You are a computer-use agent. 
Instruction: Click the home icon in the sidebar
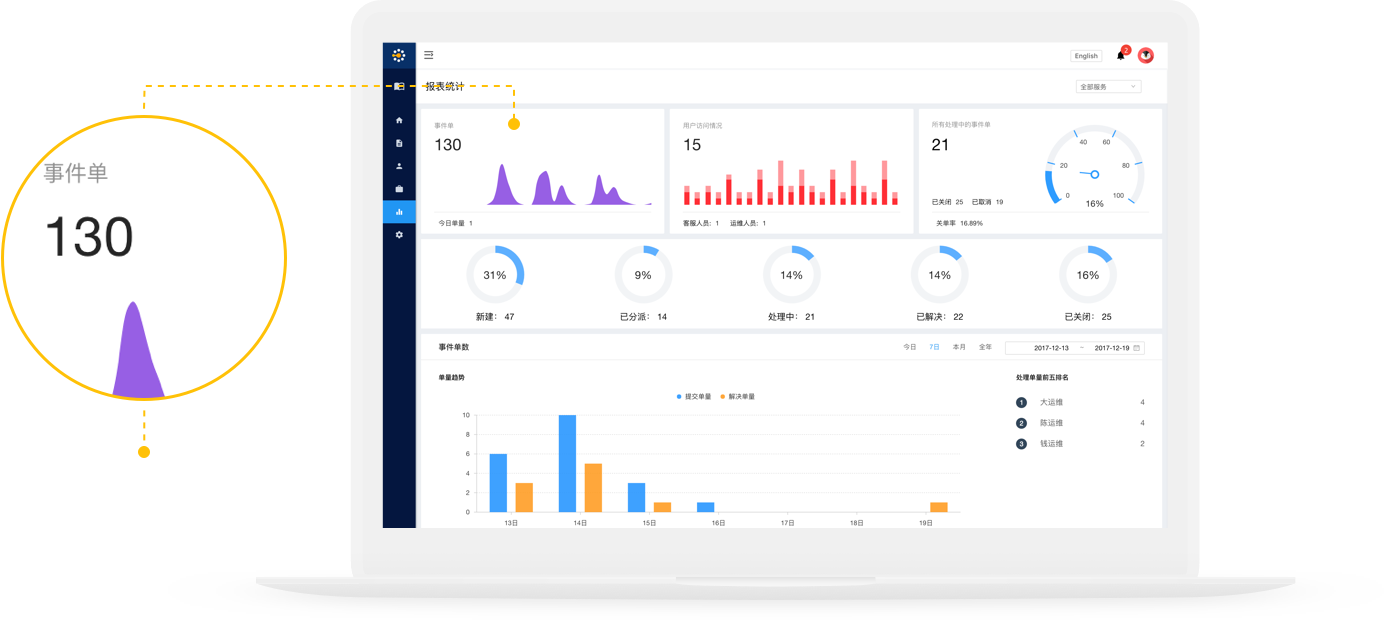[x=399, y=120]
